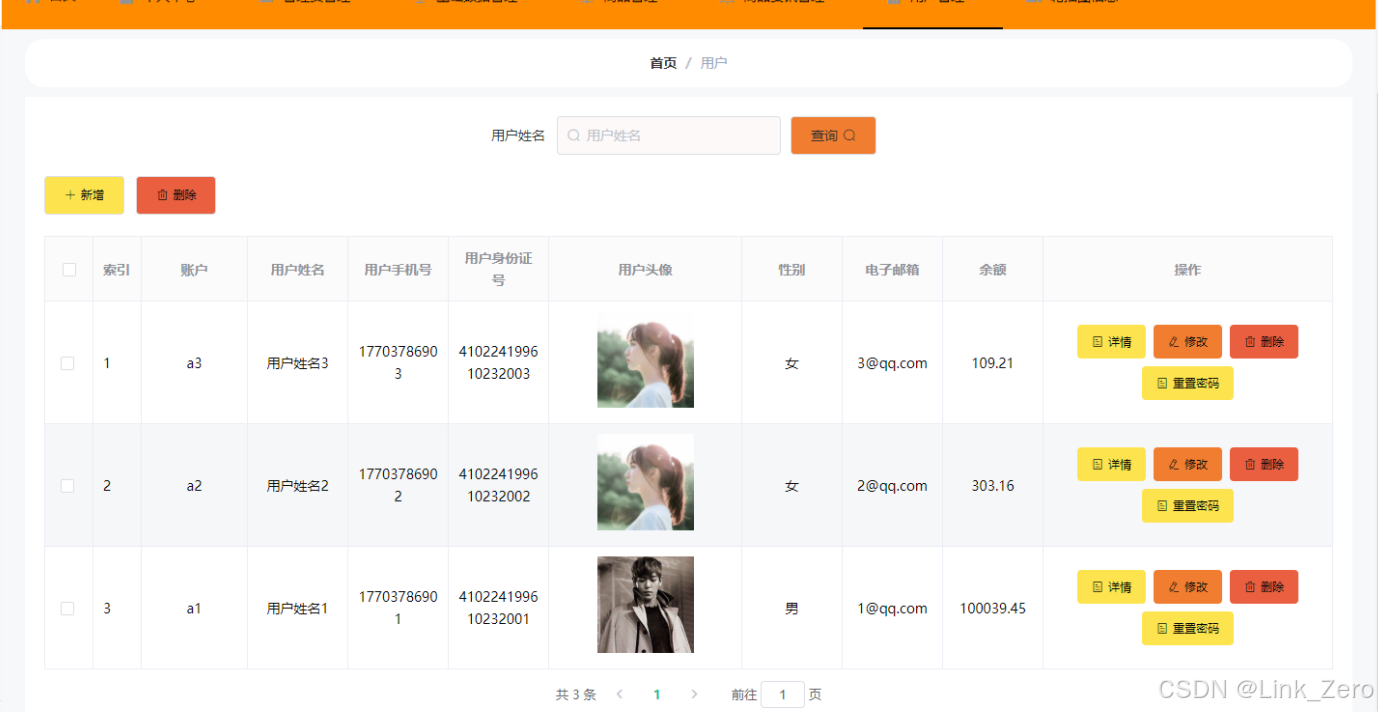Click the magnifier icon inside the 查询 button
This screenshot has width=1378, height=712.
pyautogui.click(x=850, y=135)
